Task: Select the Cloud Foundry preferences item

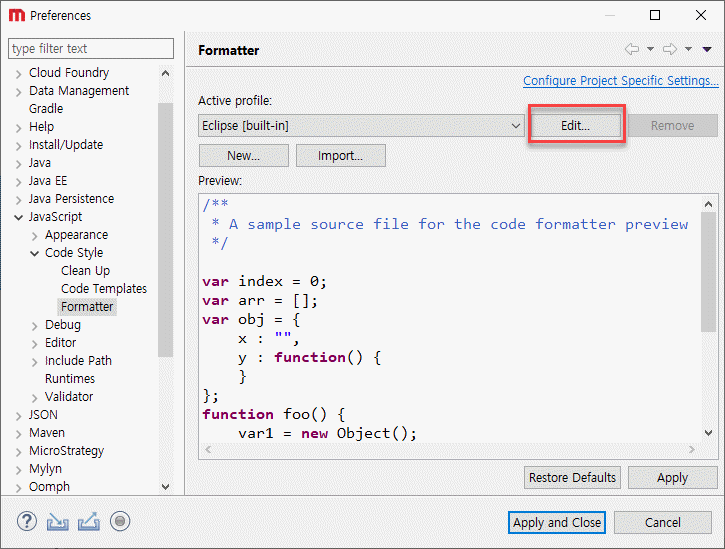Action: (69, 73)
